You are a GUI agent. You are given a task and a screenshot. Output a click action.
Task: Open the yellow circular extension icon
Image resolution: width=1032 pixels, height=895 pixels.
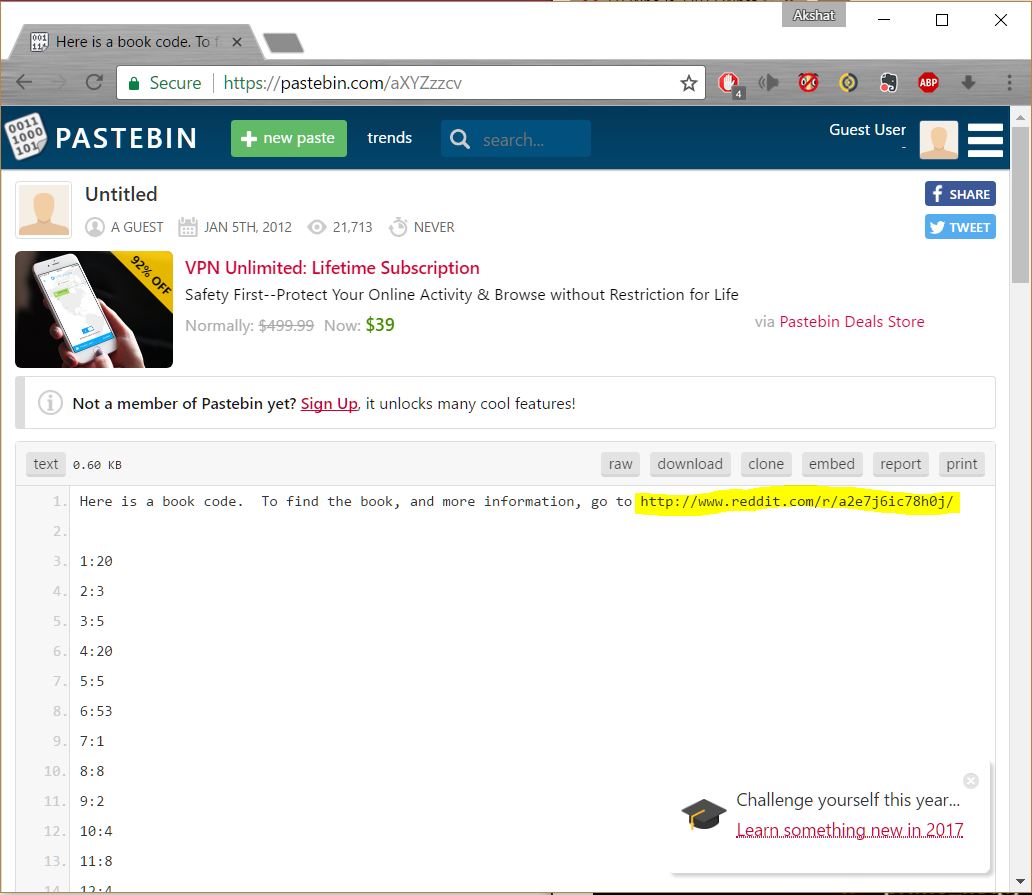click(848, 83)
